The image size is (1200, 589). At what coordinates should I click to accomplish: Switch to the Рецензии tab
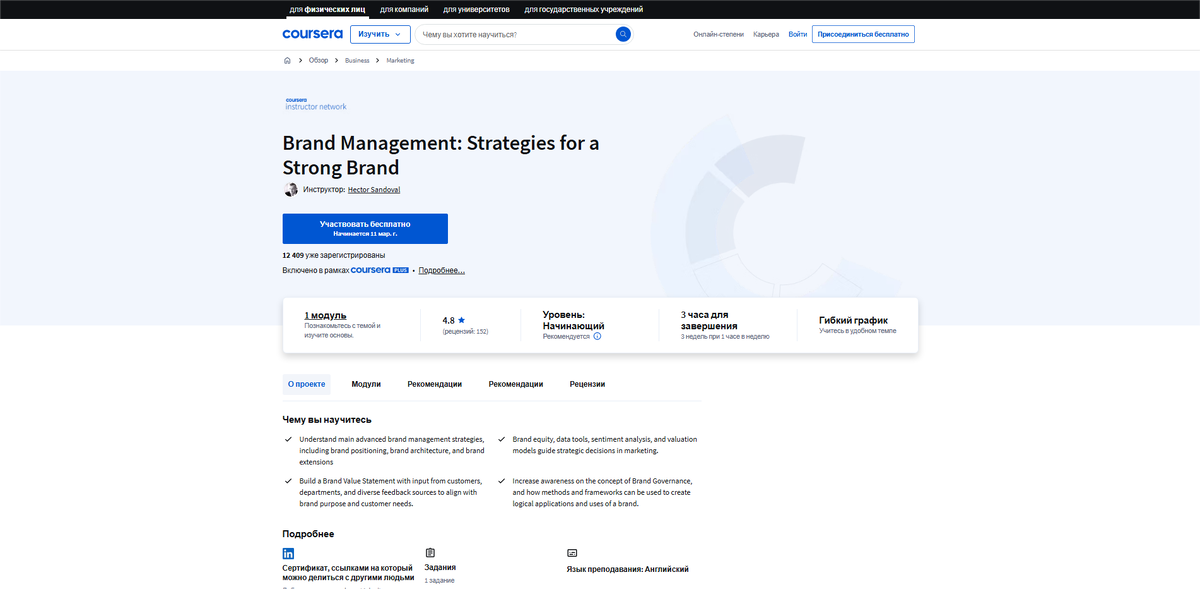click(x=588, y=383)
